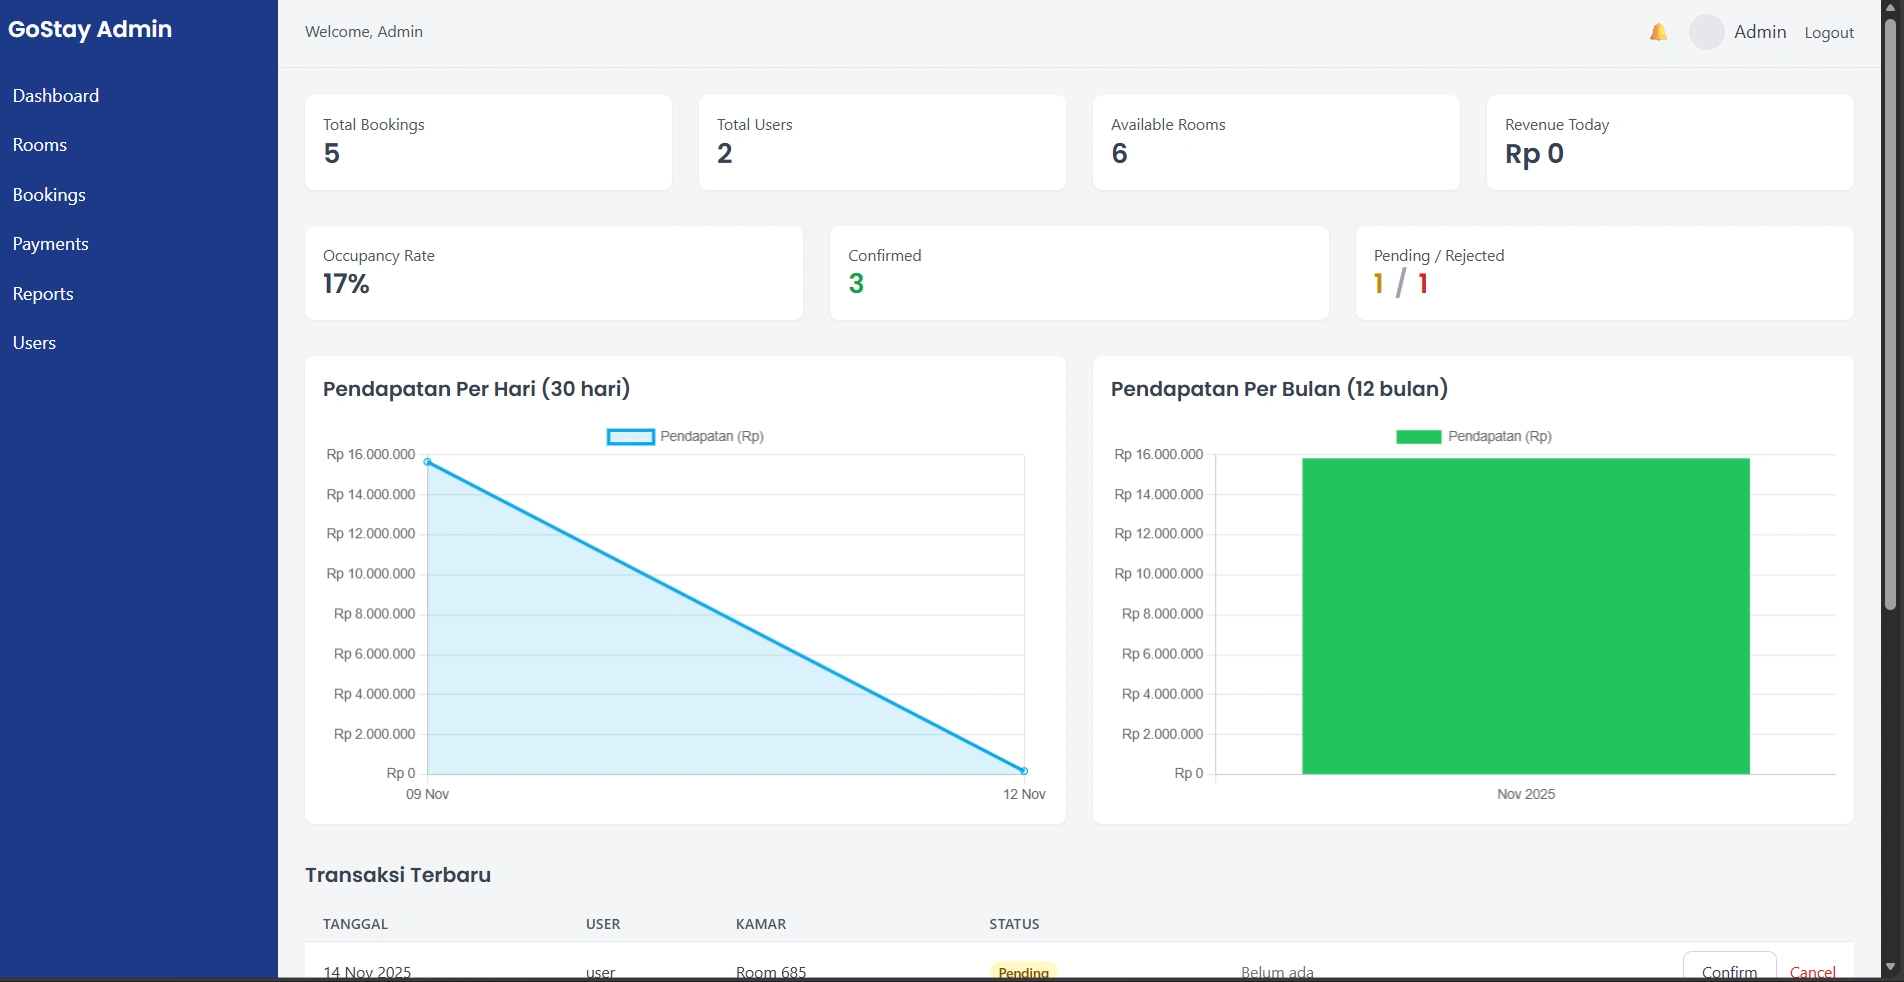Click the Confirm button for Room 685

click(1729, 967)
